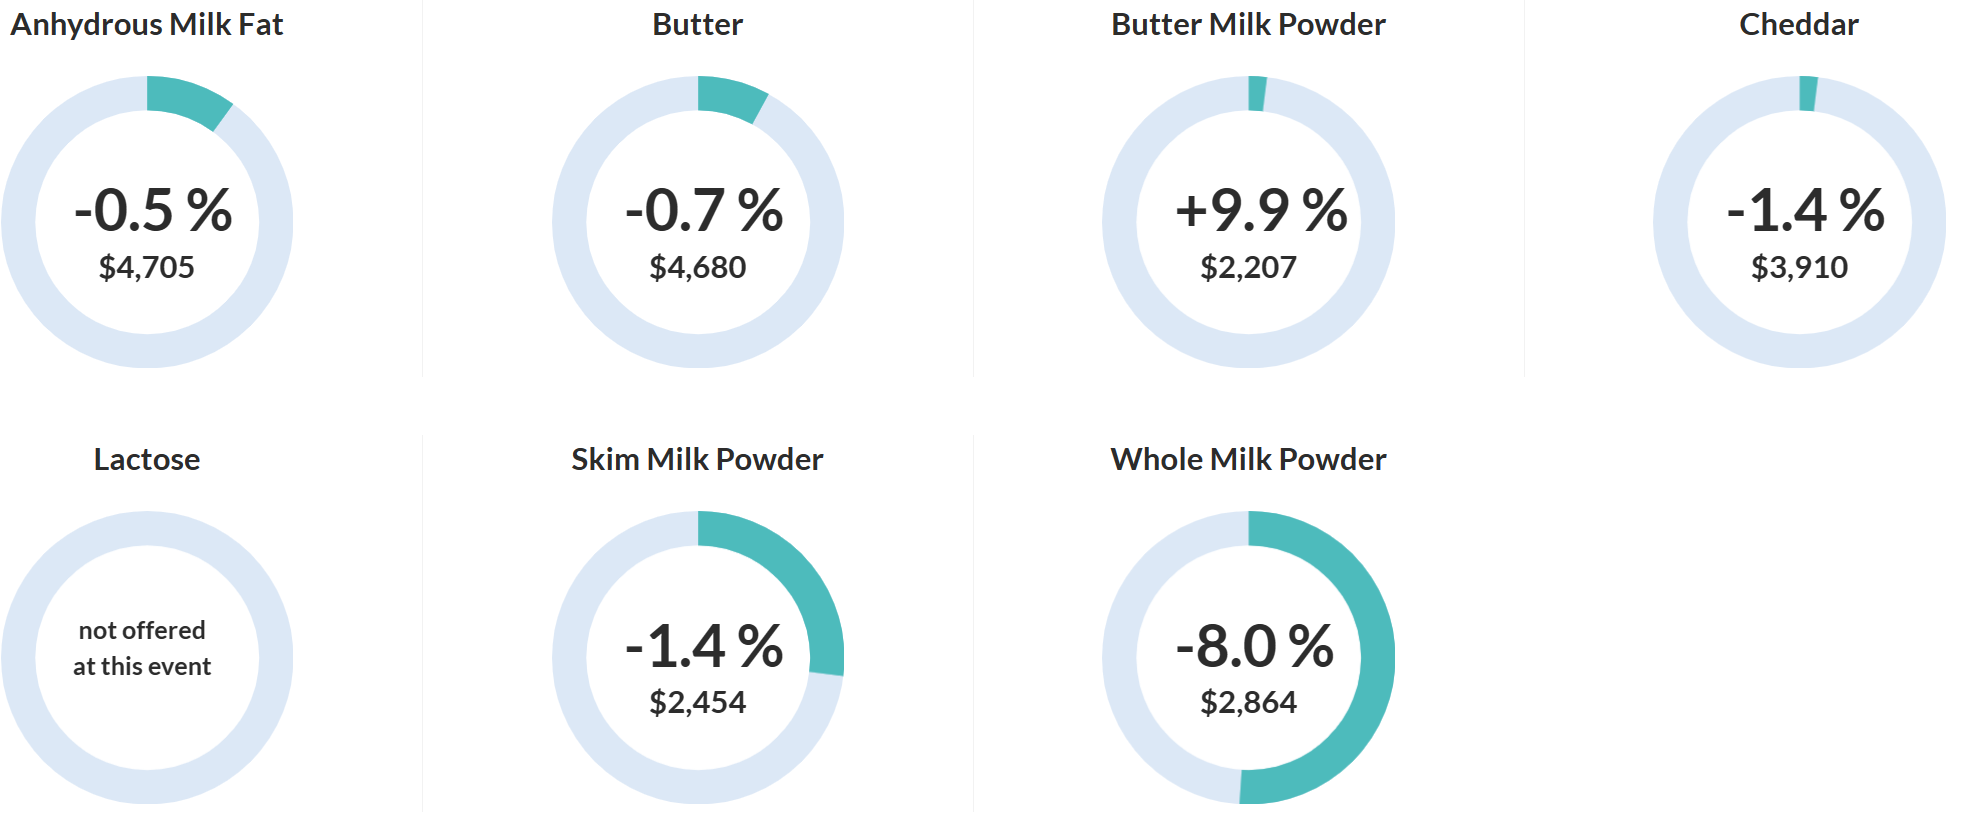
Task: Select the $4,705 price
Action: coord(147,267)
